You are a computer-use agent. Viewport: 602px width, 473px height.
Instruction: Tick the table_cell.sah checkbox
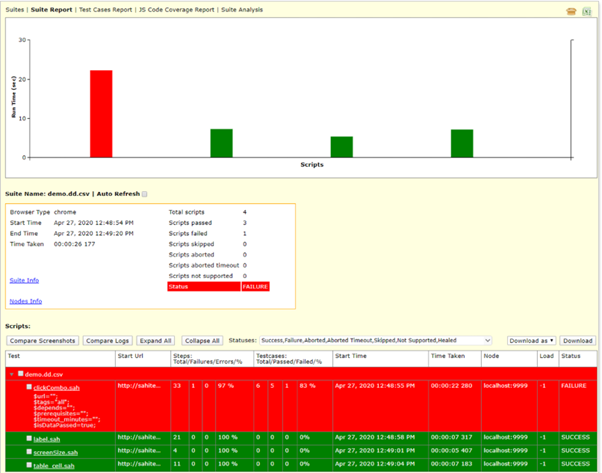[x=29, y=465]
